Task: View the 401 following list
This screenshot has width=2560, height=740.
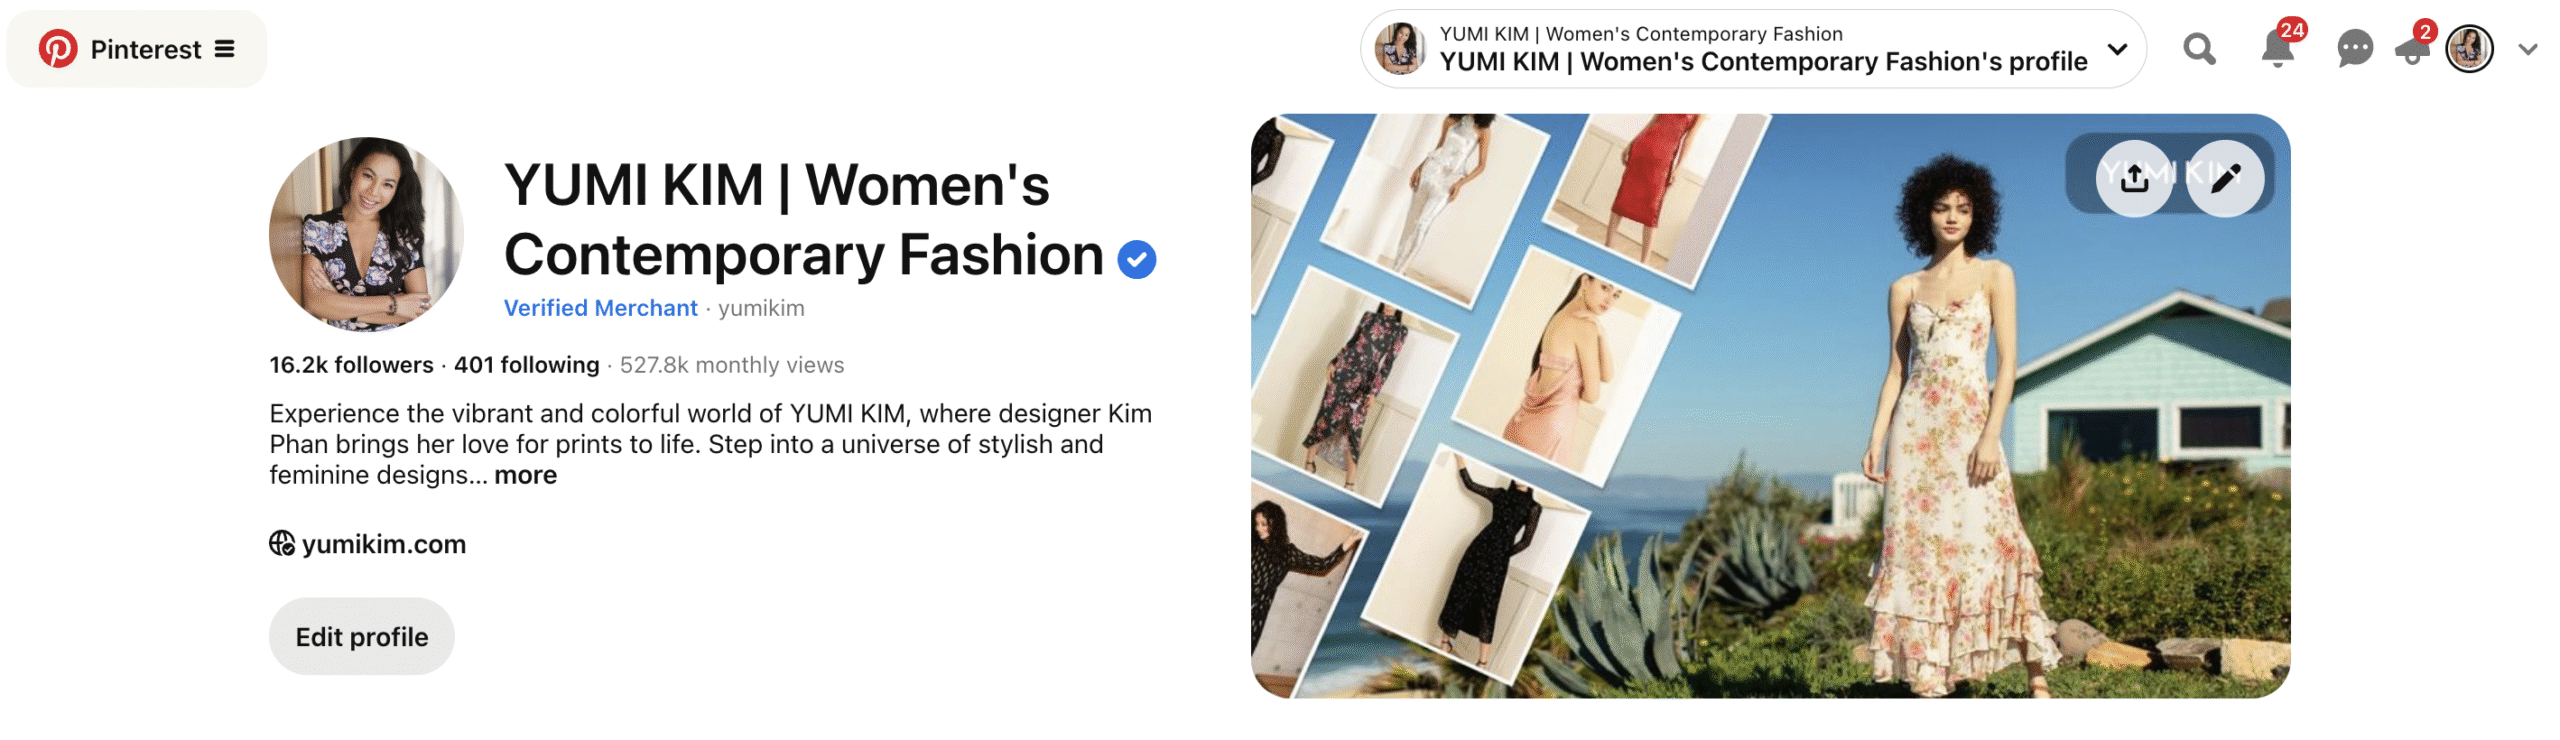Action: (x=526, y=365)
